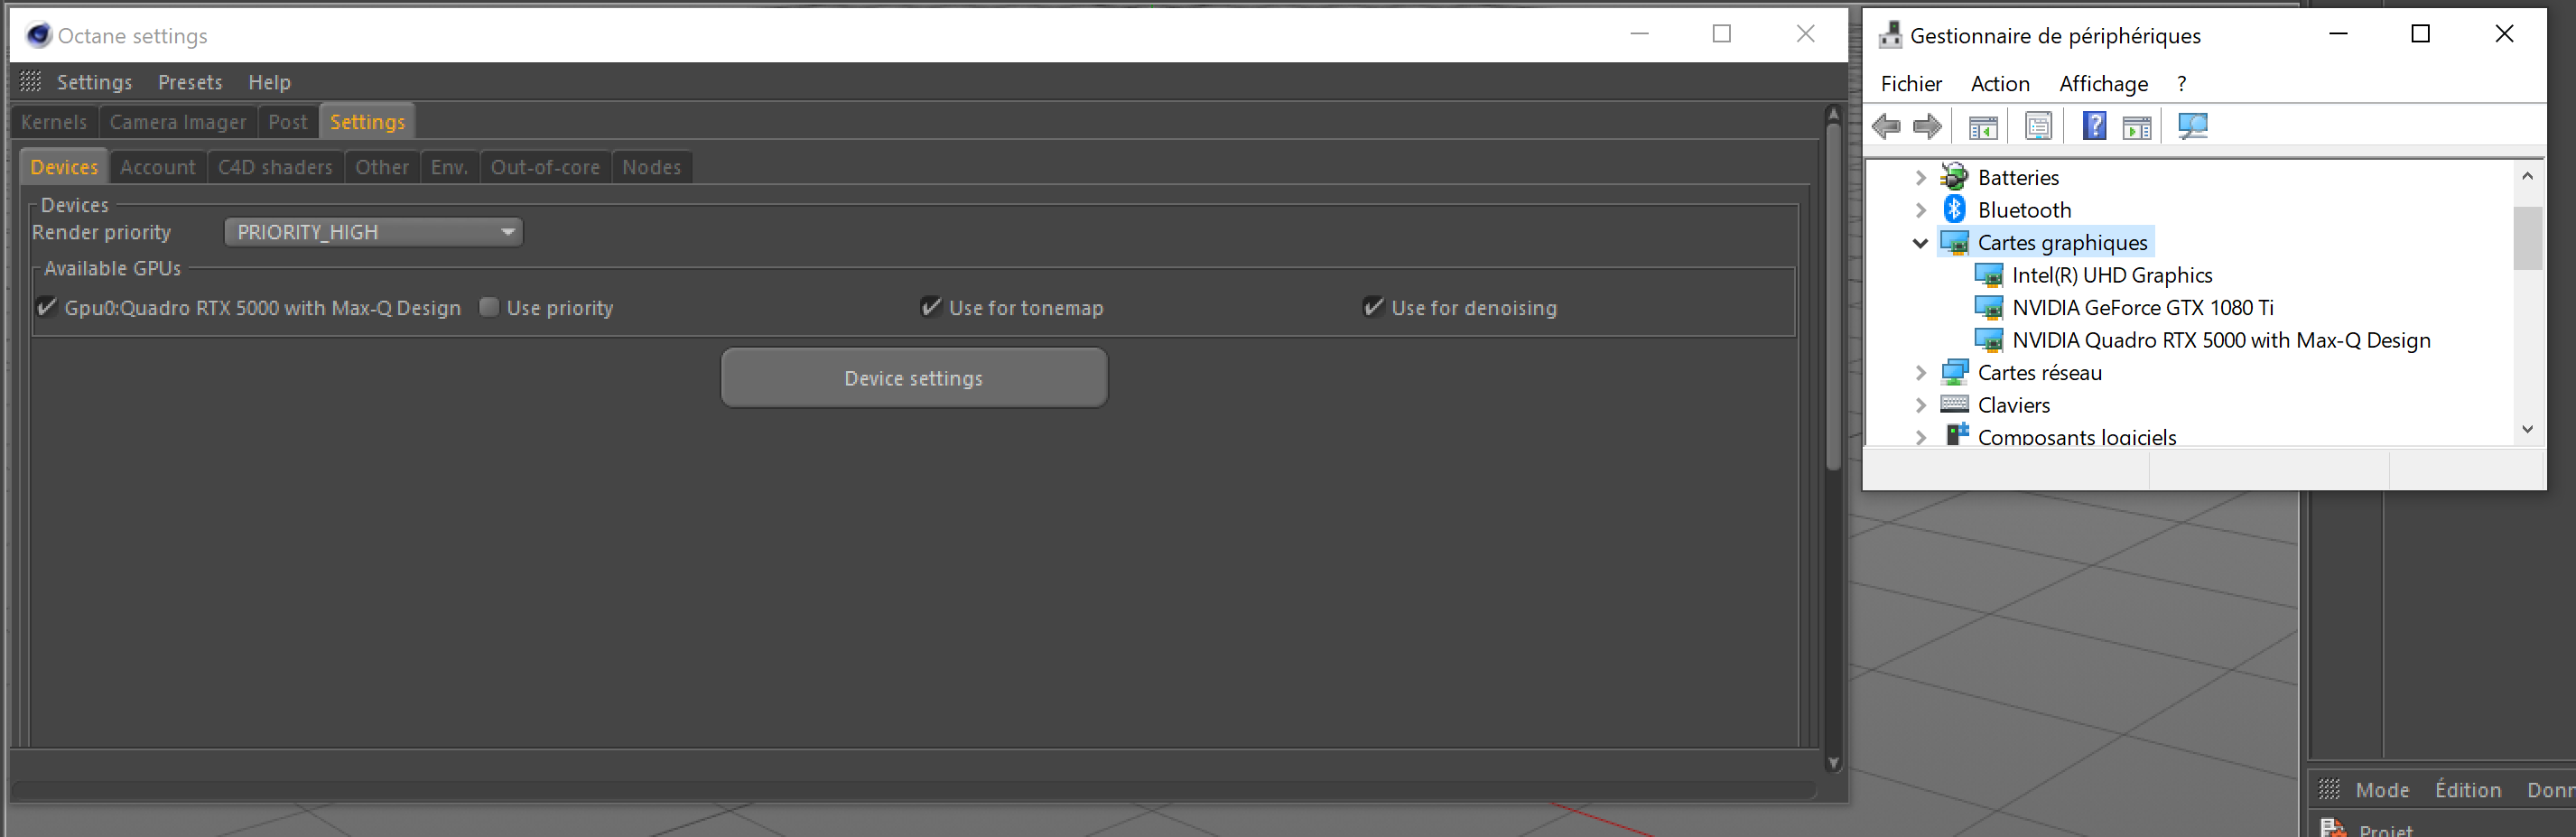This screenshot has height=837, width=2576.
Task: Click the scan for hardware changes monitor icon
Action: 2192,126
